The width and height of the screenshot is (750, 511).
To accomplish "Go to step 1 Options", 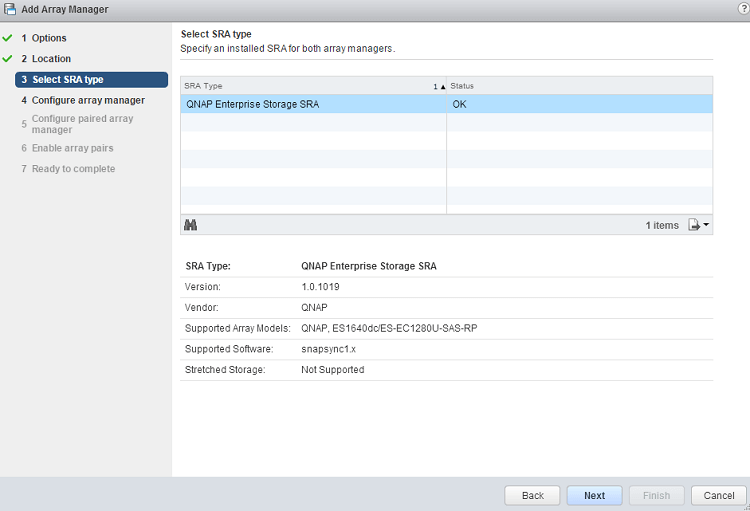I will [x=48, y=38].
